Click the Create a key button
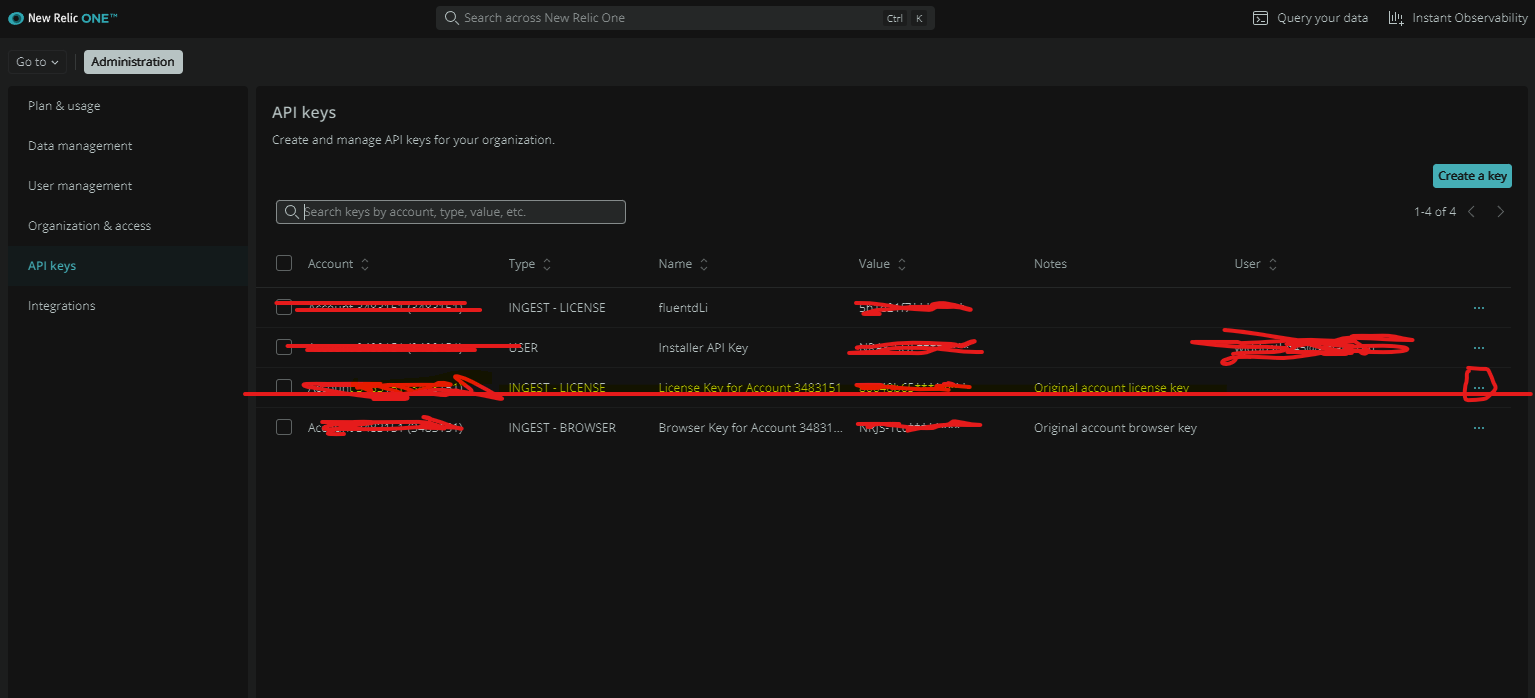 [x=1472, y=176]
